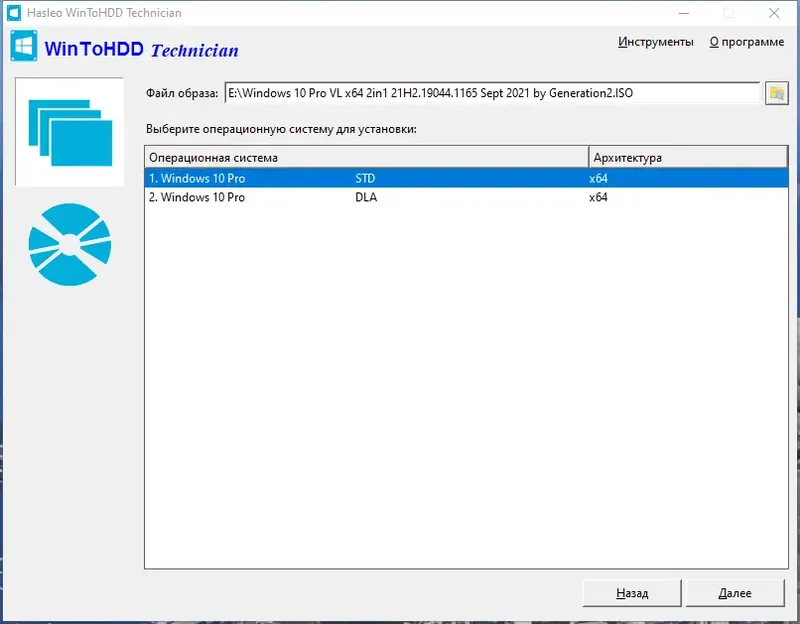
Task: Click the Операционная система column header
Action: coord(367,158)
